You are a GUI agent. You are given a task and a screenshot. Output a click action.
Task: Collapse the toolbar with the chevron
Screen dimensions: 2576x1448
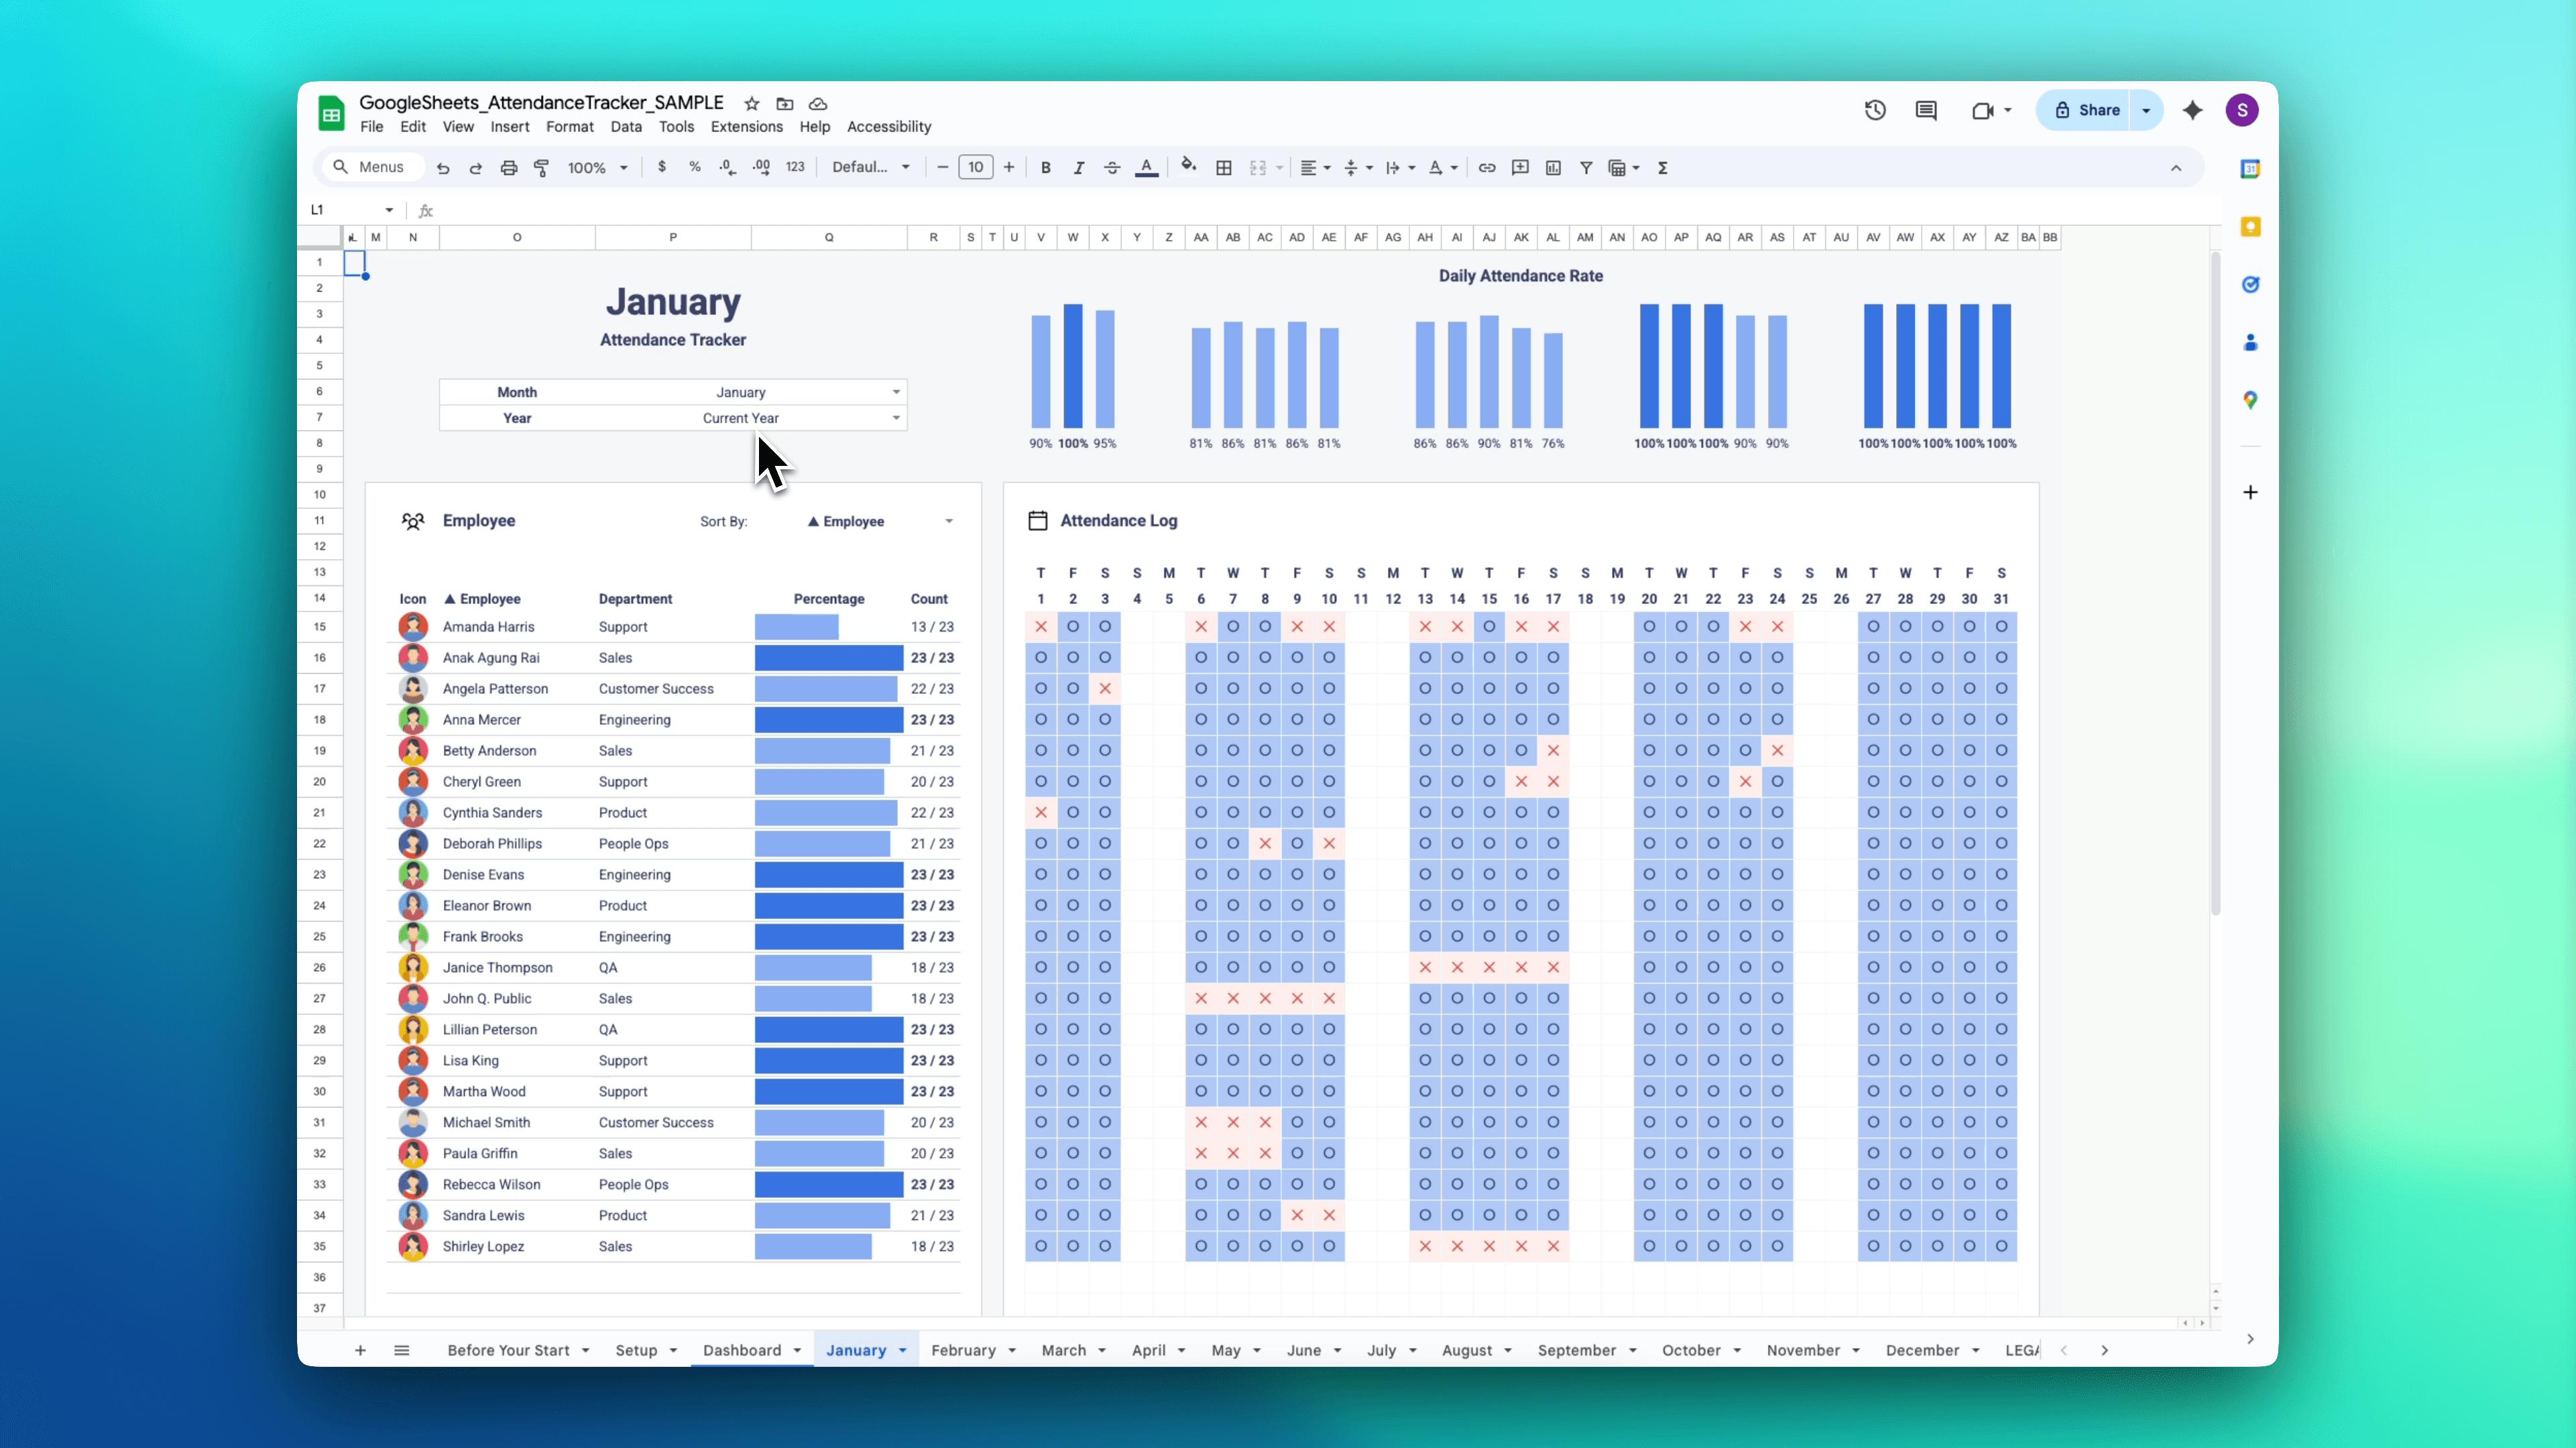click(2177, 167)
